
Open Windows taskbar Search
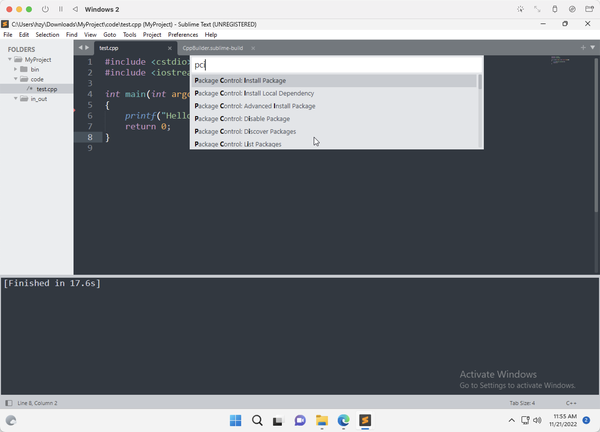point(257,421)
